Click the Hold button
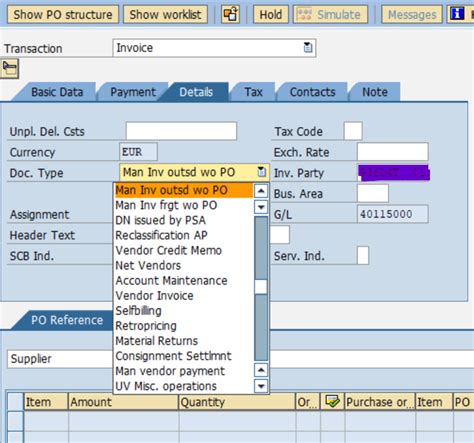Screen dimensions: 474x443 [x=271, y=14]
